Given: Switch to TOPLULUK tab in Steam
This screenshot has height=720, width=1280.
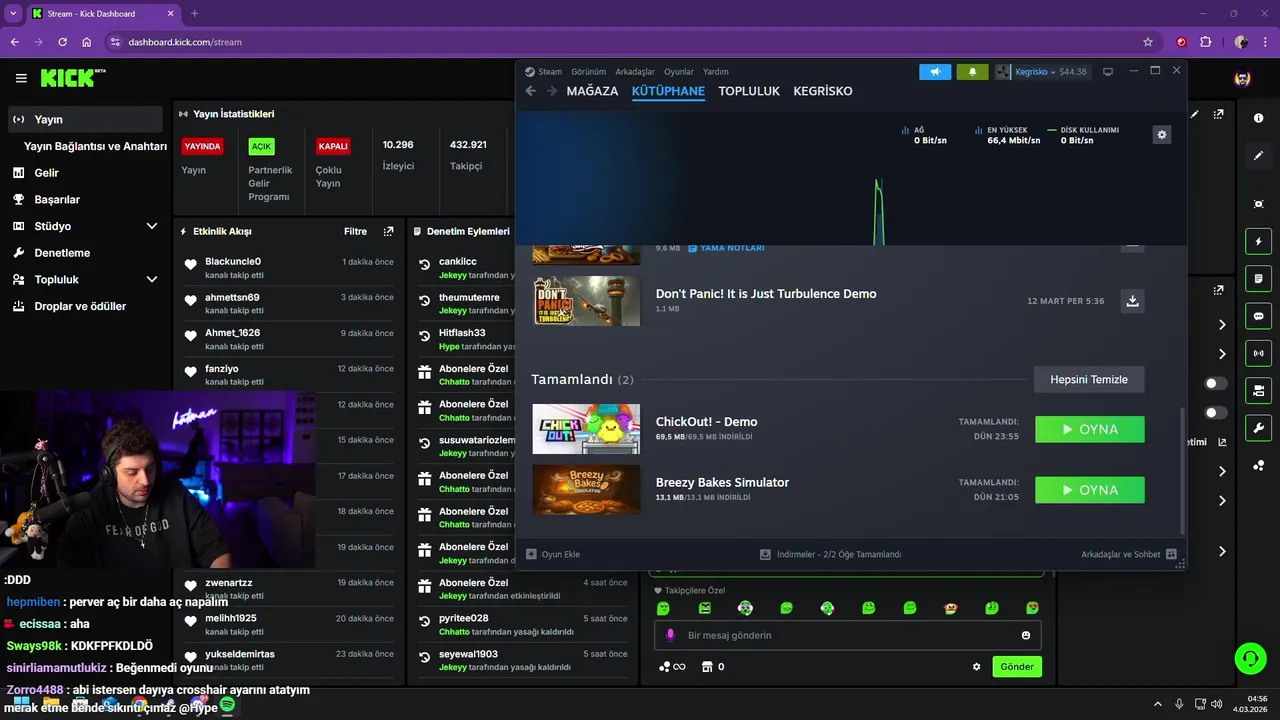Looking at the screenshot, I should tap(749, 91).
